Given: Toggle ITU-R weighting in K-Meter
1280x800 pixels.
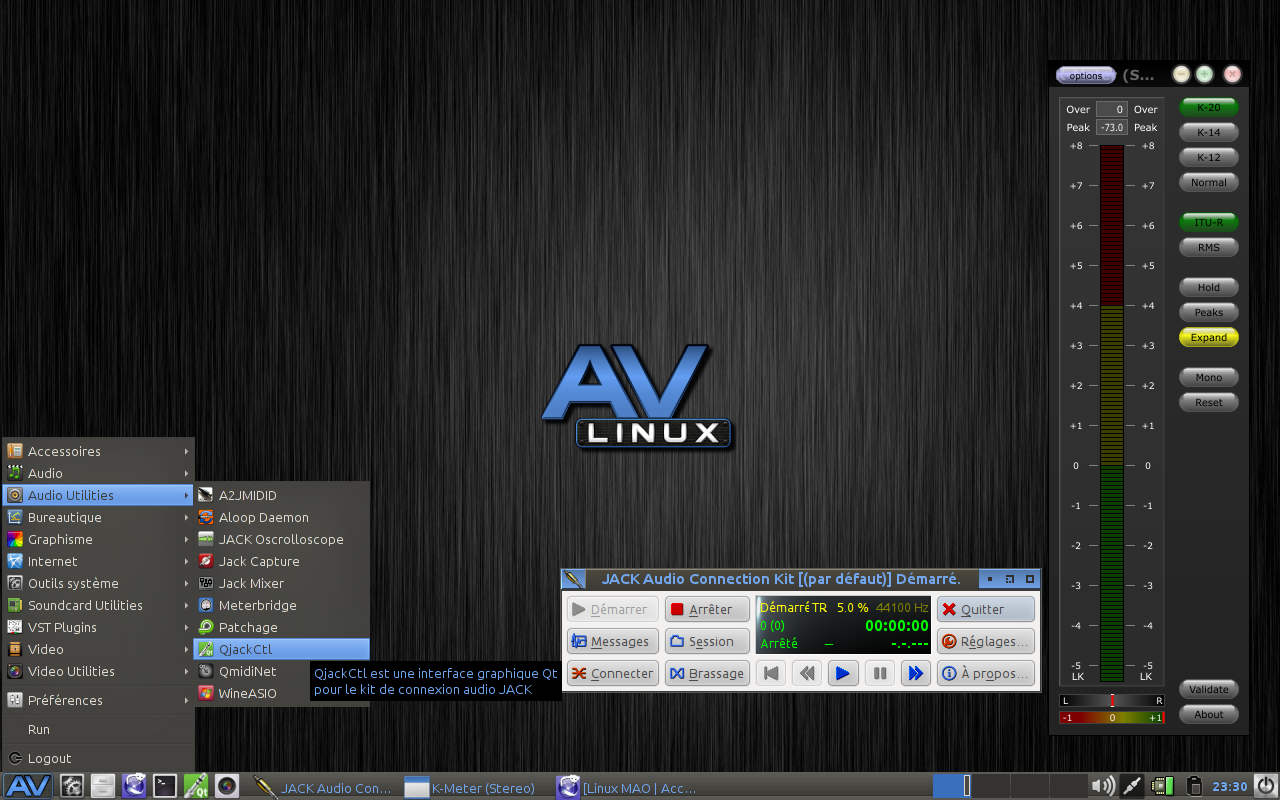Looking at the screenshot, I should [x=1208, y=222].
